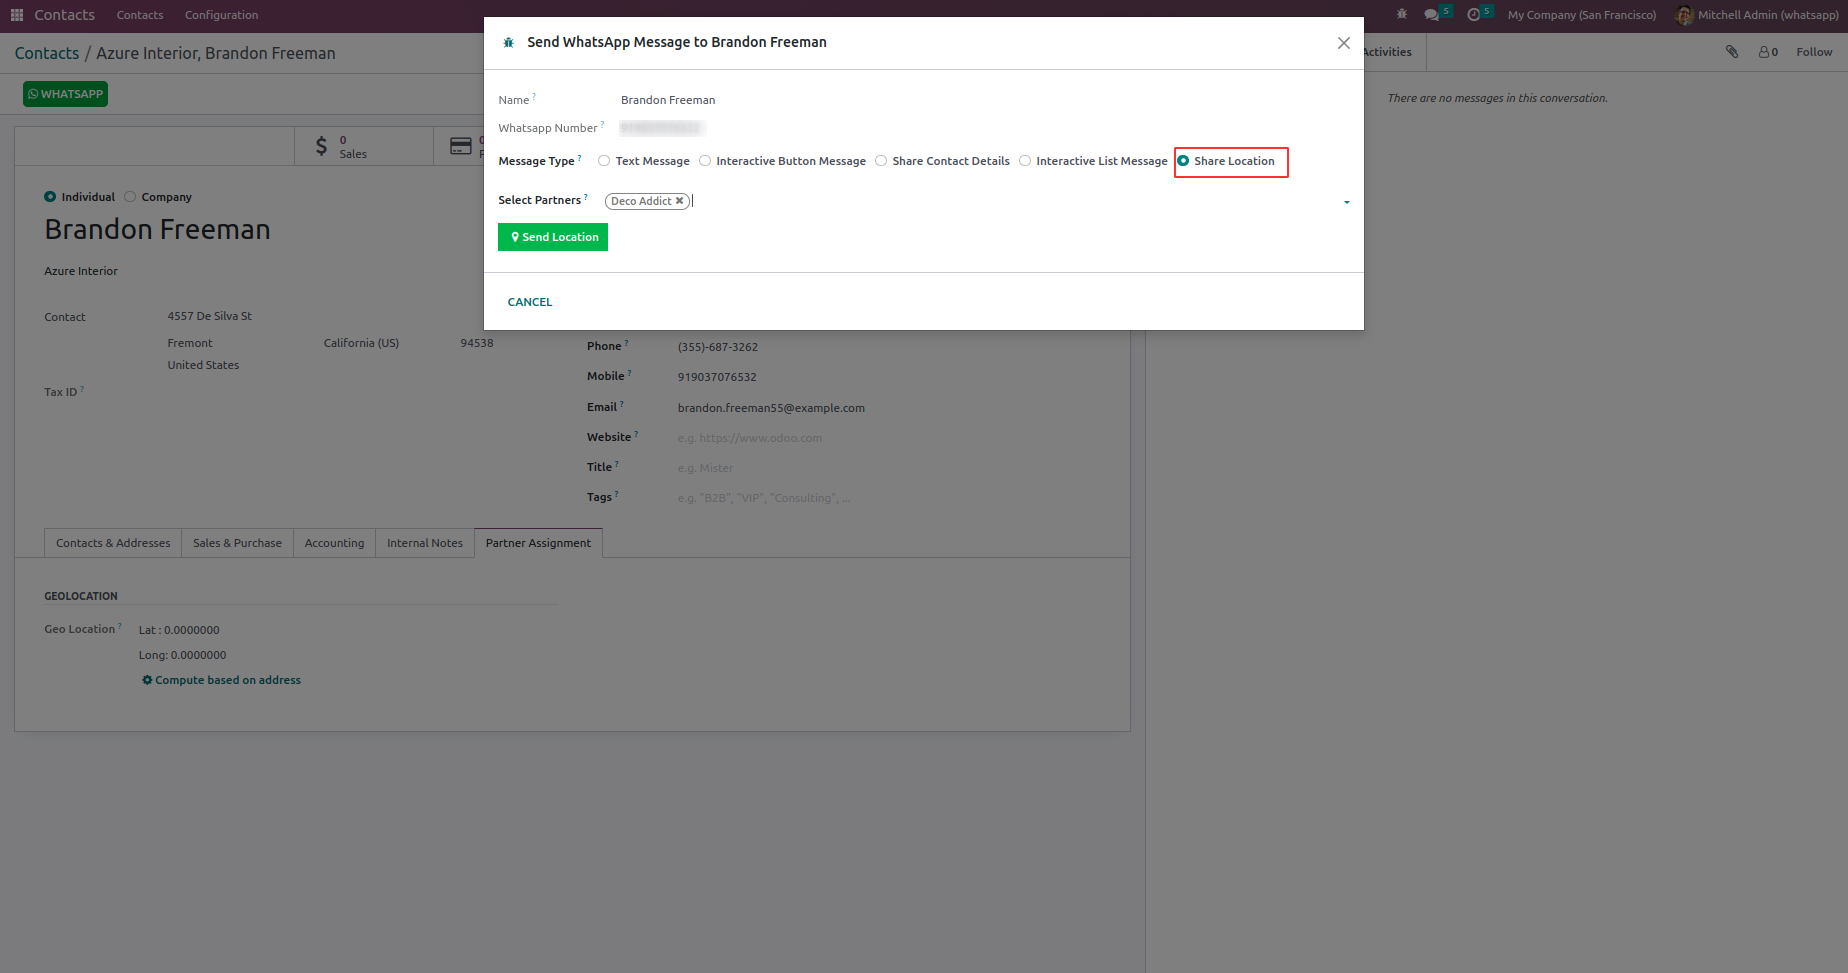The height and width of the screenshot is (973, 1848).
Task: Select Interactive Button Message option
Action: click(705, 161)
